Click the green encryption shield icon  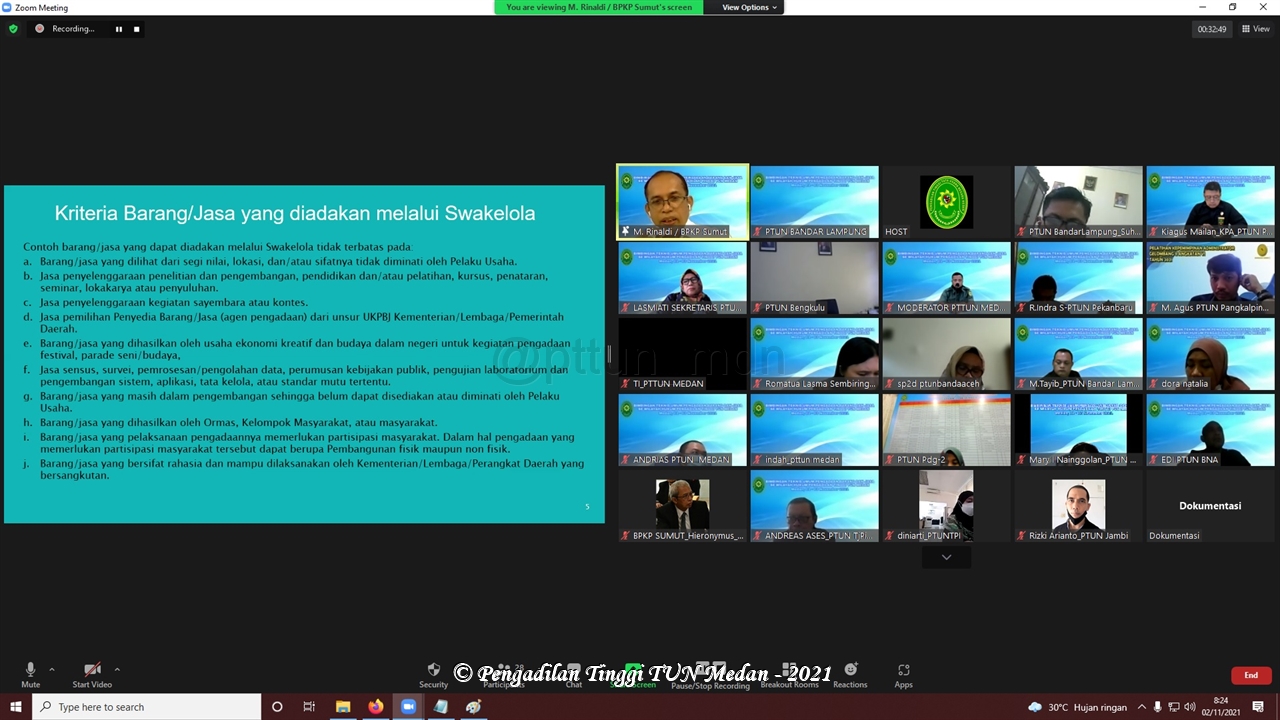coord(13,29)
